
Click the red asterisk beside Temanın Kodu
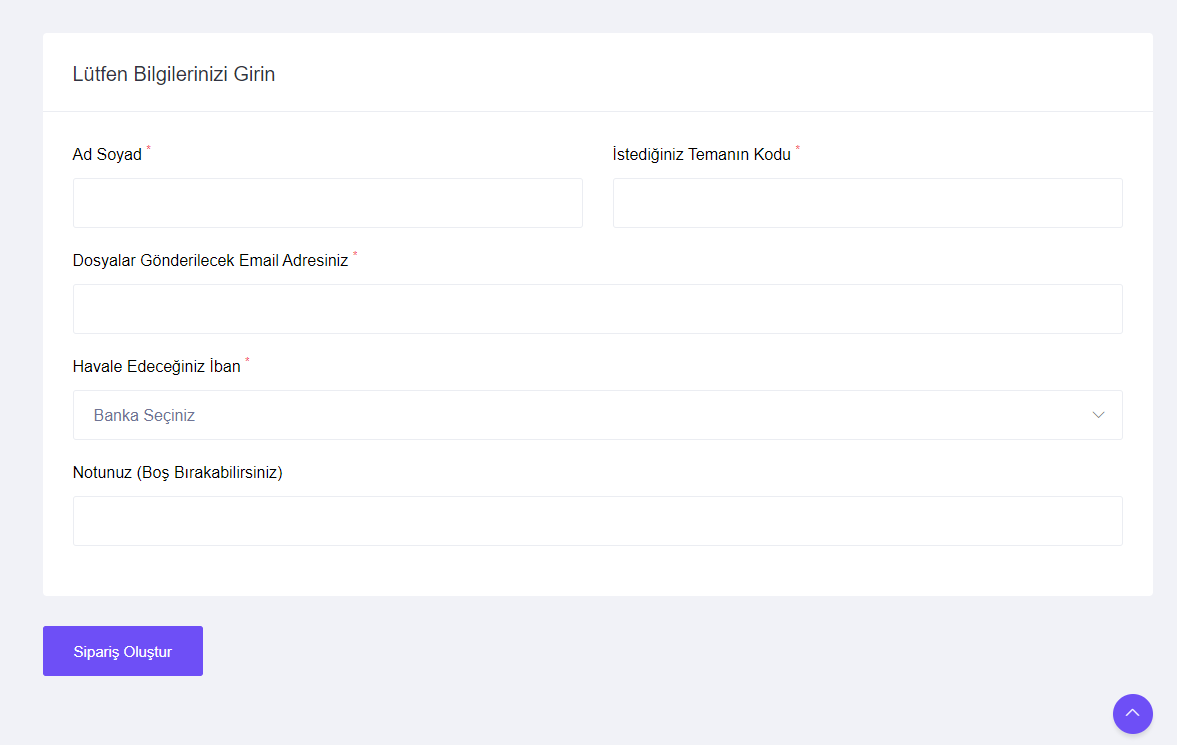[797, 149]
